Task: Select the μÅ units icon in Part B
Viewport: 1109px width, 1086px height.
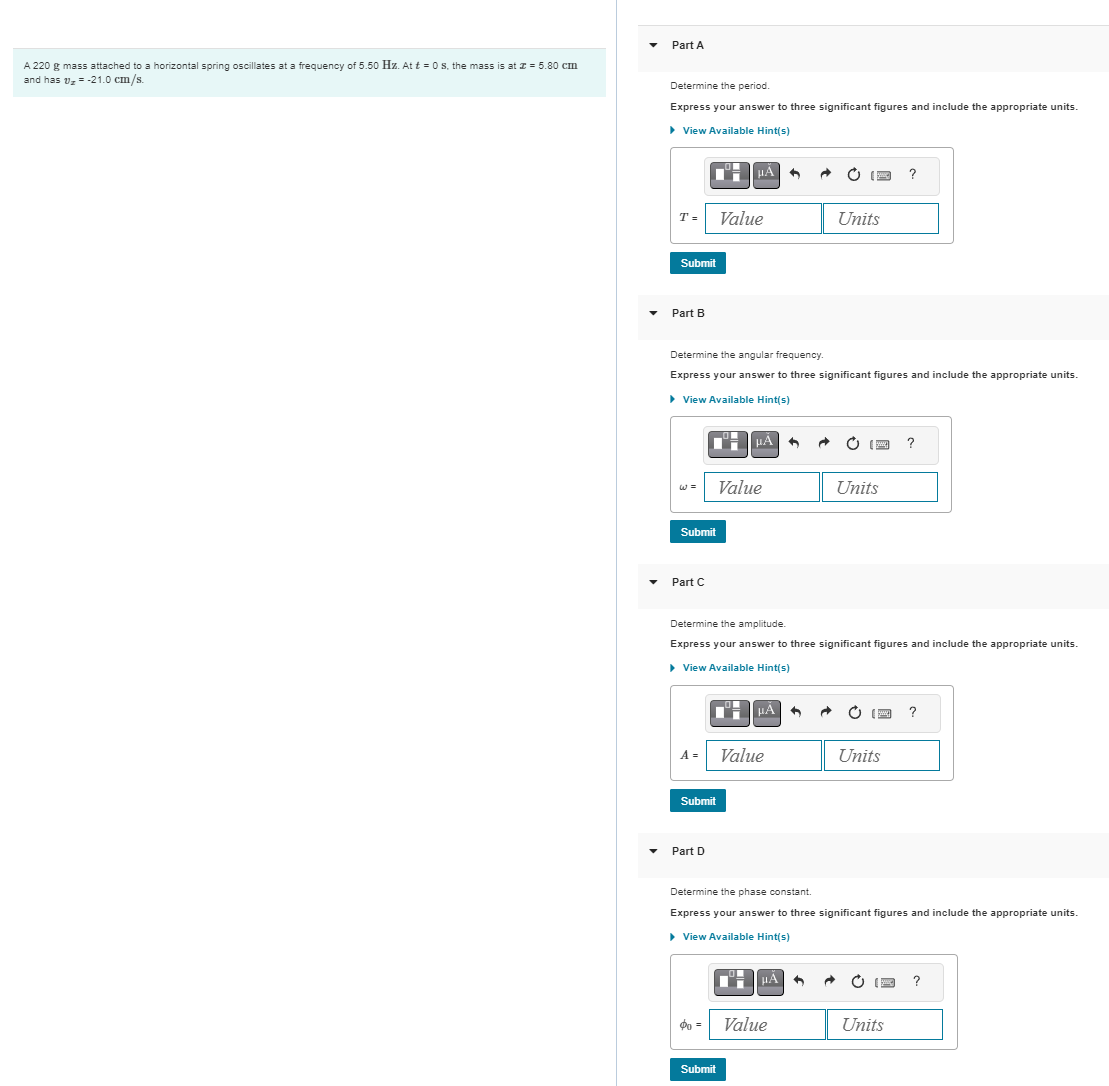Action: tap(764, 444)
